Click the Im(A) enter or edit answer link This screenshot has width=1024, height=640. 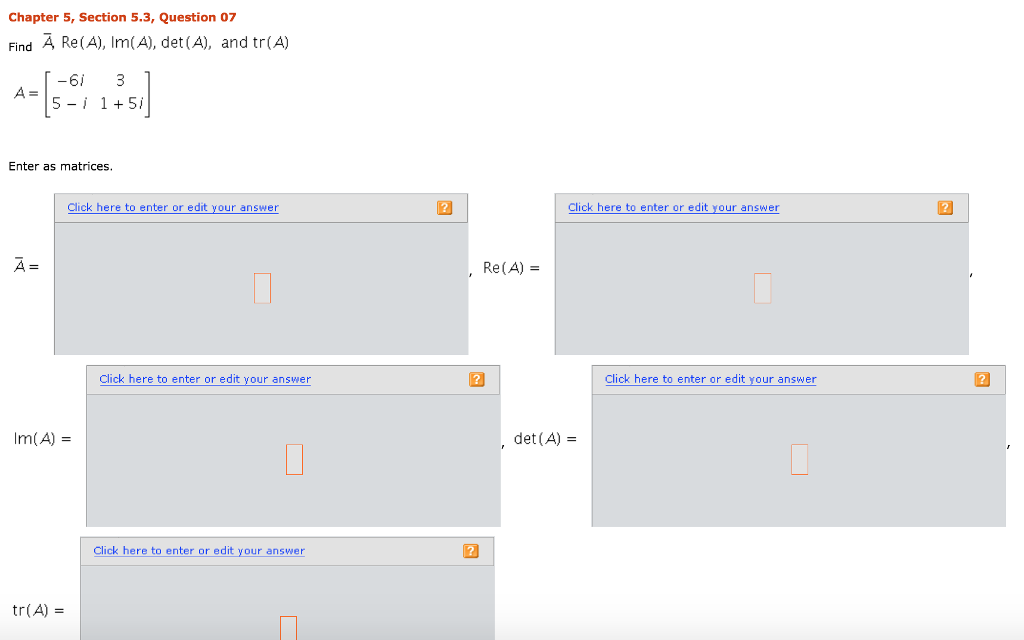click(x=205, y=380)
